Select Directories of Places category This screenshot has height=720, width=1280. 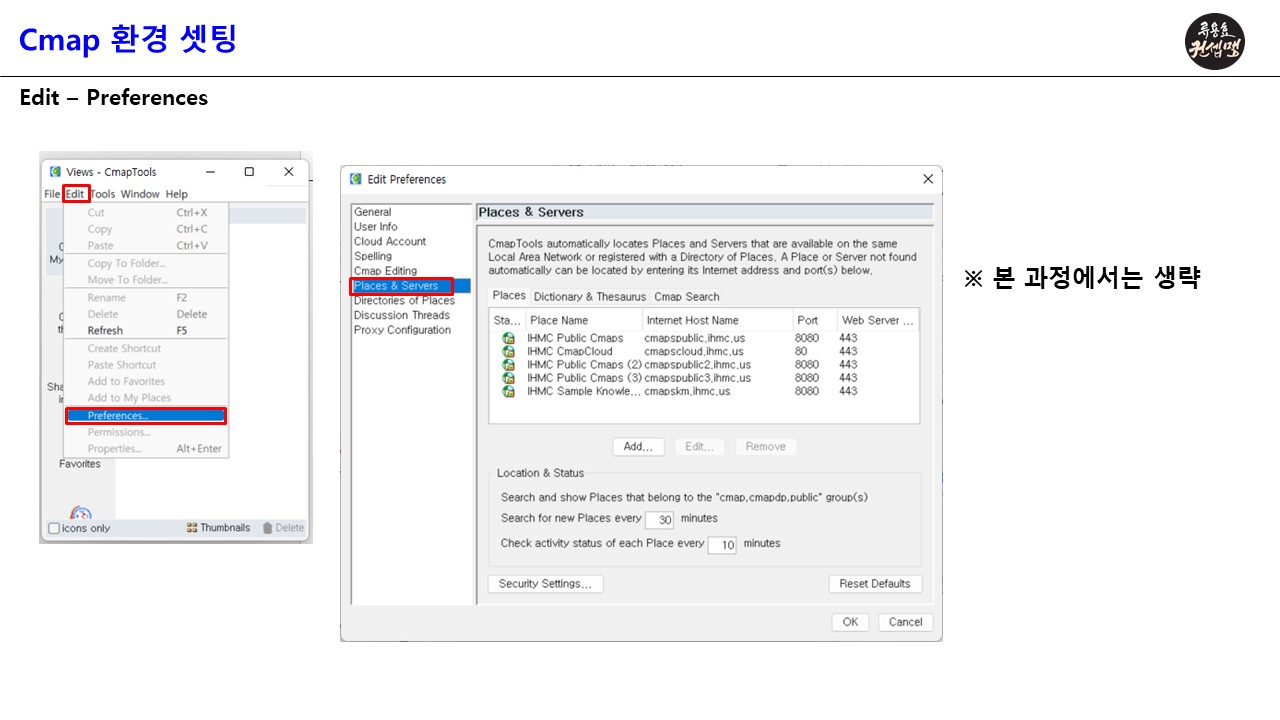coord(404,301)
